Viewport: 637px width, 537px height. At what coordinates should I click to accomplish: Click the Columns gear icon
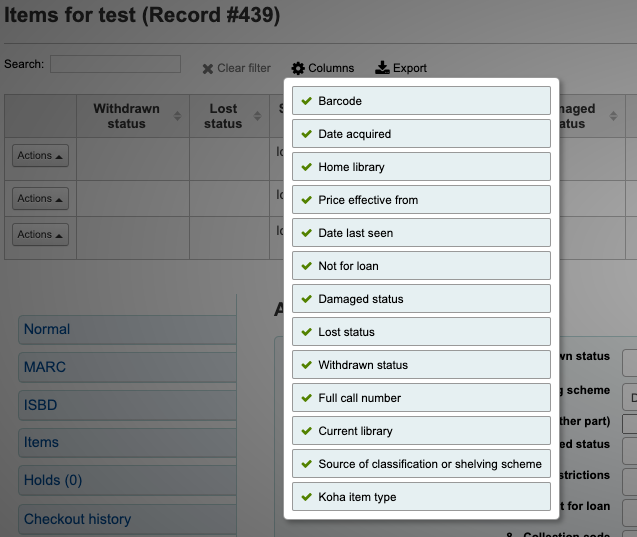point(298,68)
